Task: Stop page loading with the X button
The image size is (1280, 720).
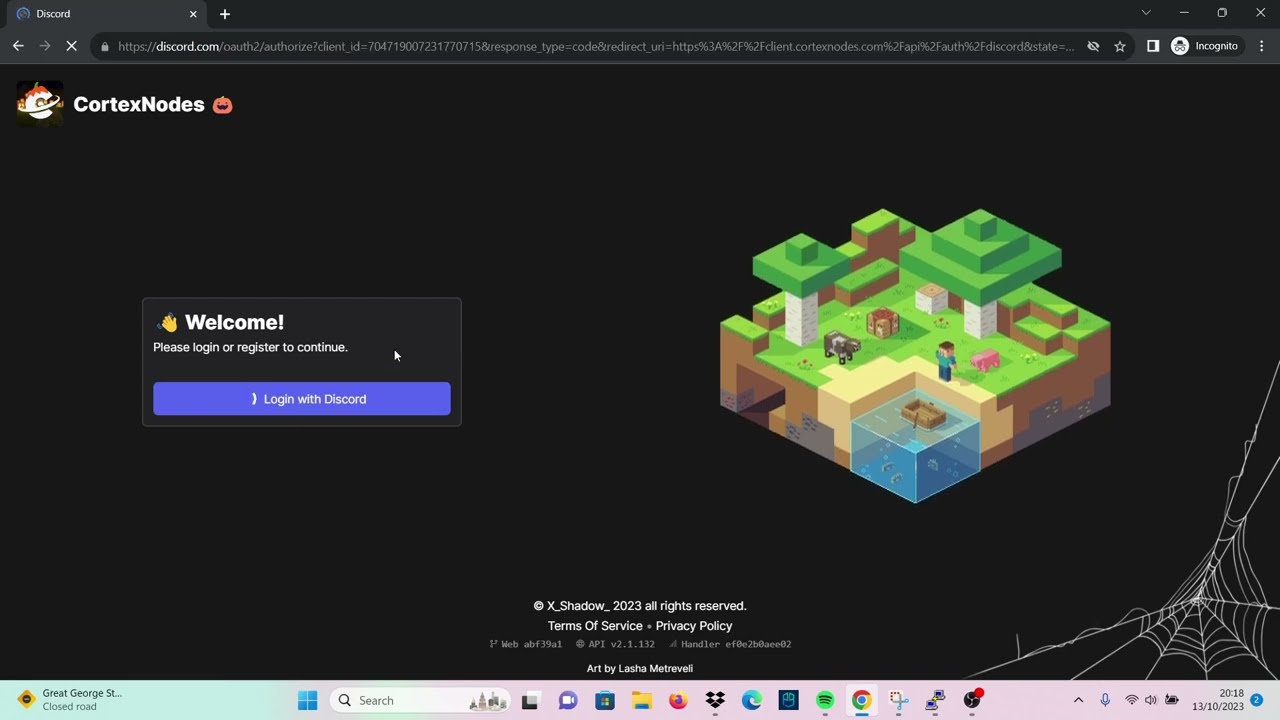Action: (x=72, y=46)
